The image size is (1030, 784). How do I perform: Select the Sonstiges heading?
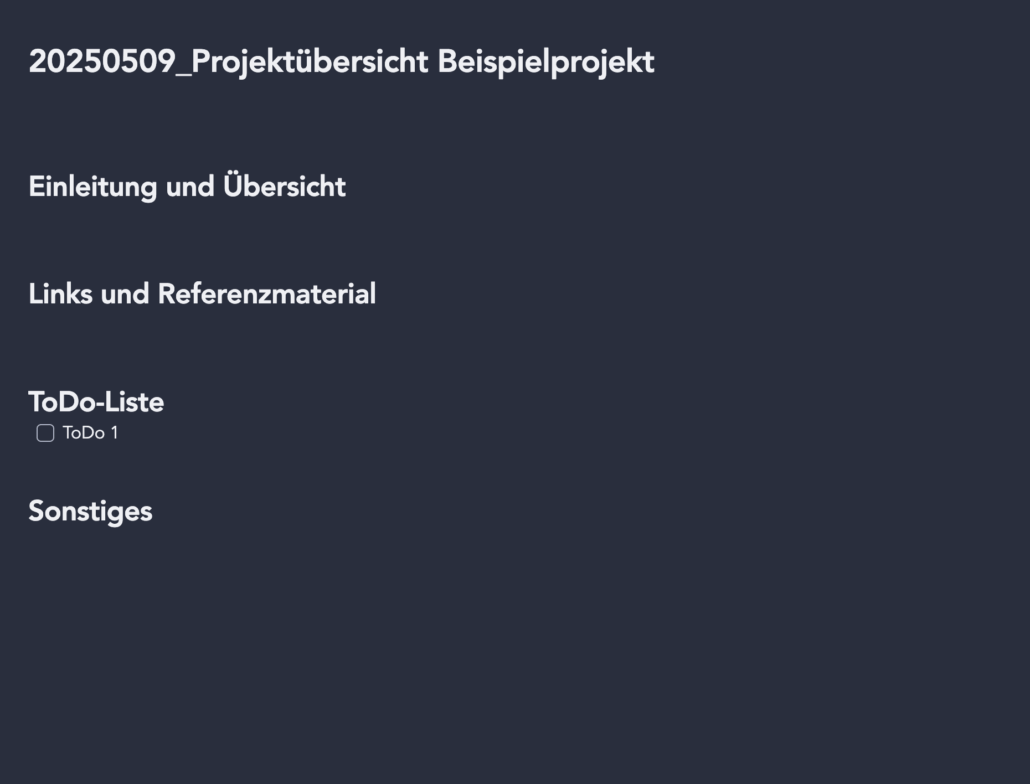[x=91, y=512]
